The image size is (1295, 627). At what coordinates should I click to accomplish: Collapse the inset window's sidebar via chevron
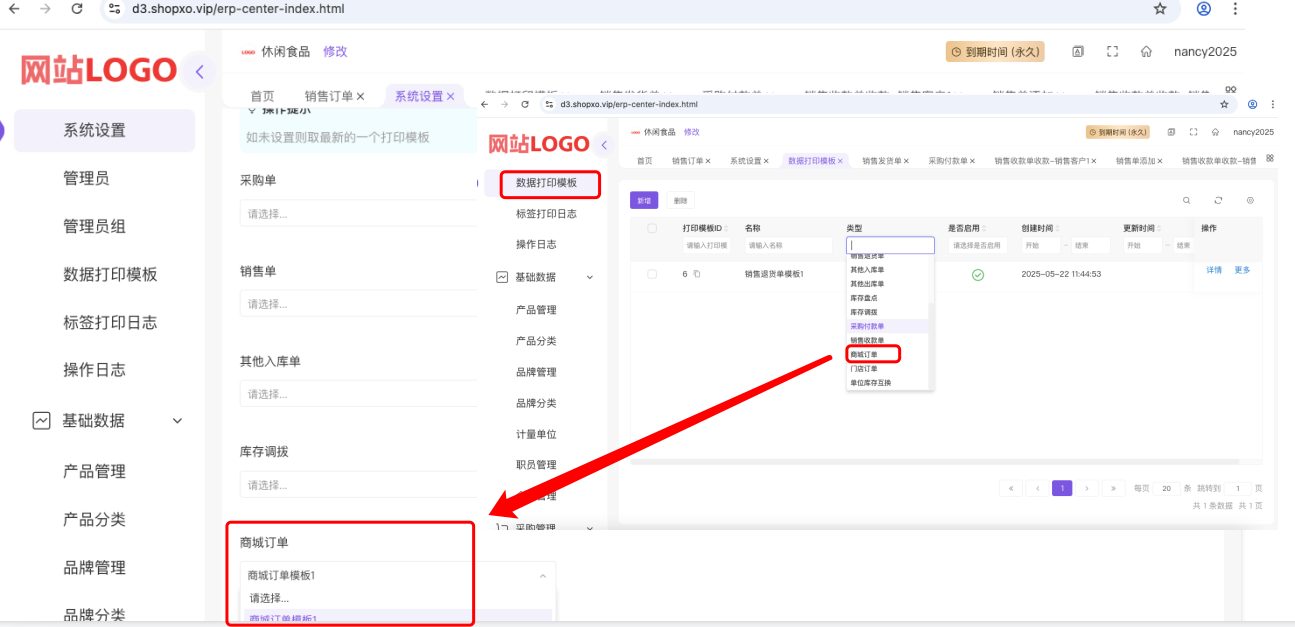click(x=603, y=146)
